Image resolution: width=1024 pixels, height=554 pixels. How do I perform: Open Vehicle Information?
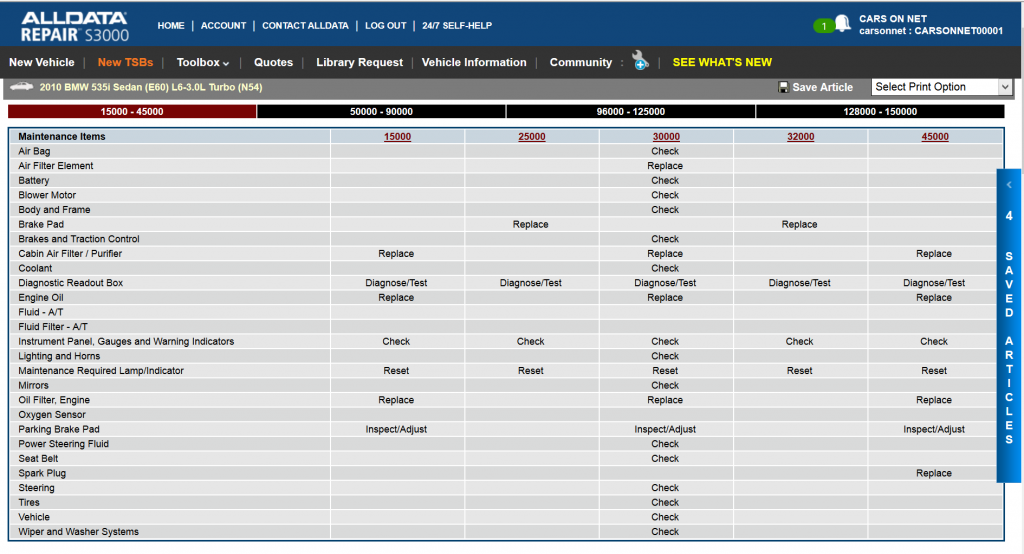coord(474,63)
